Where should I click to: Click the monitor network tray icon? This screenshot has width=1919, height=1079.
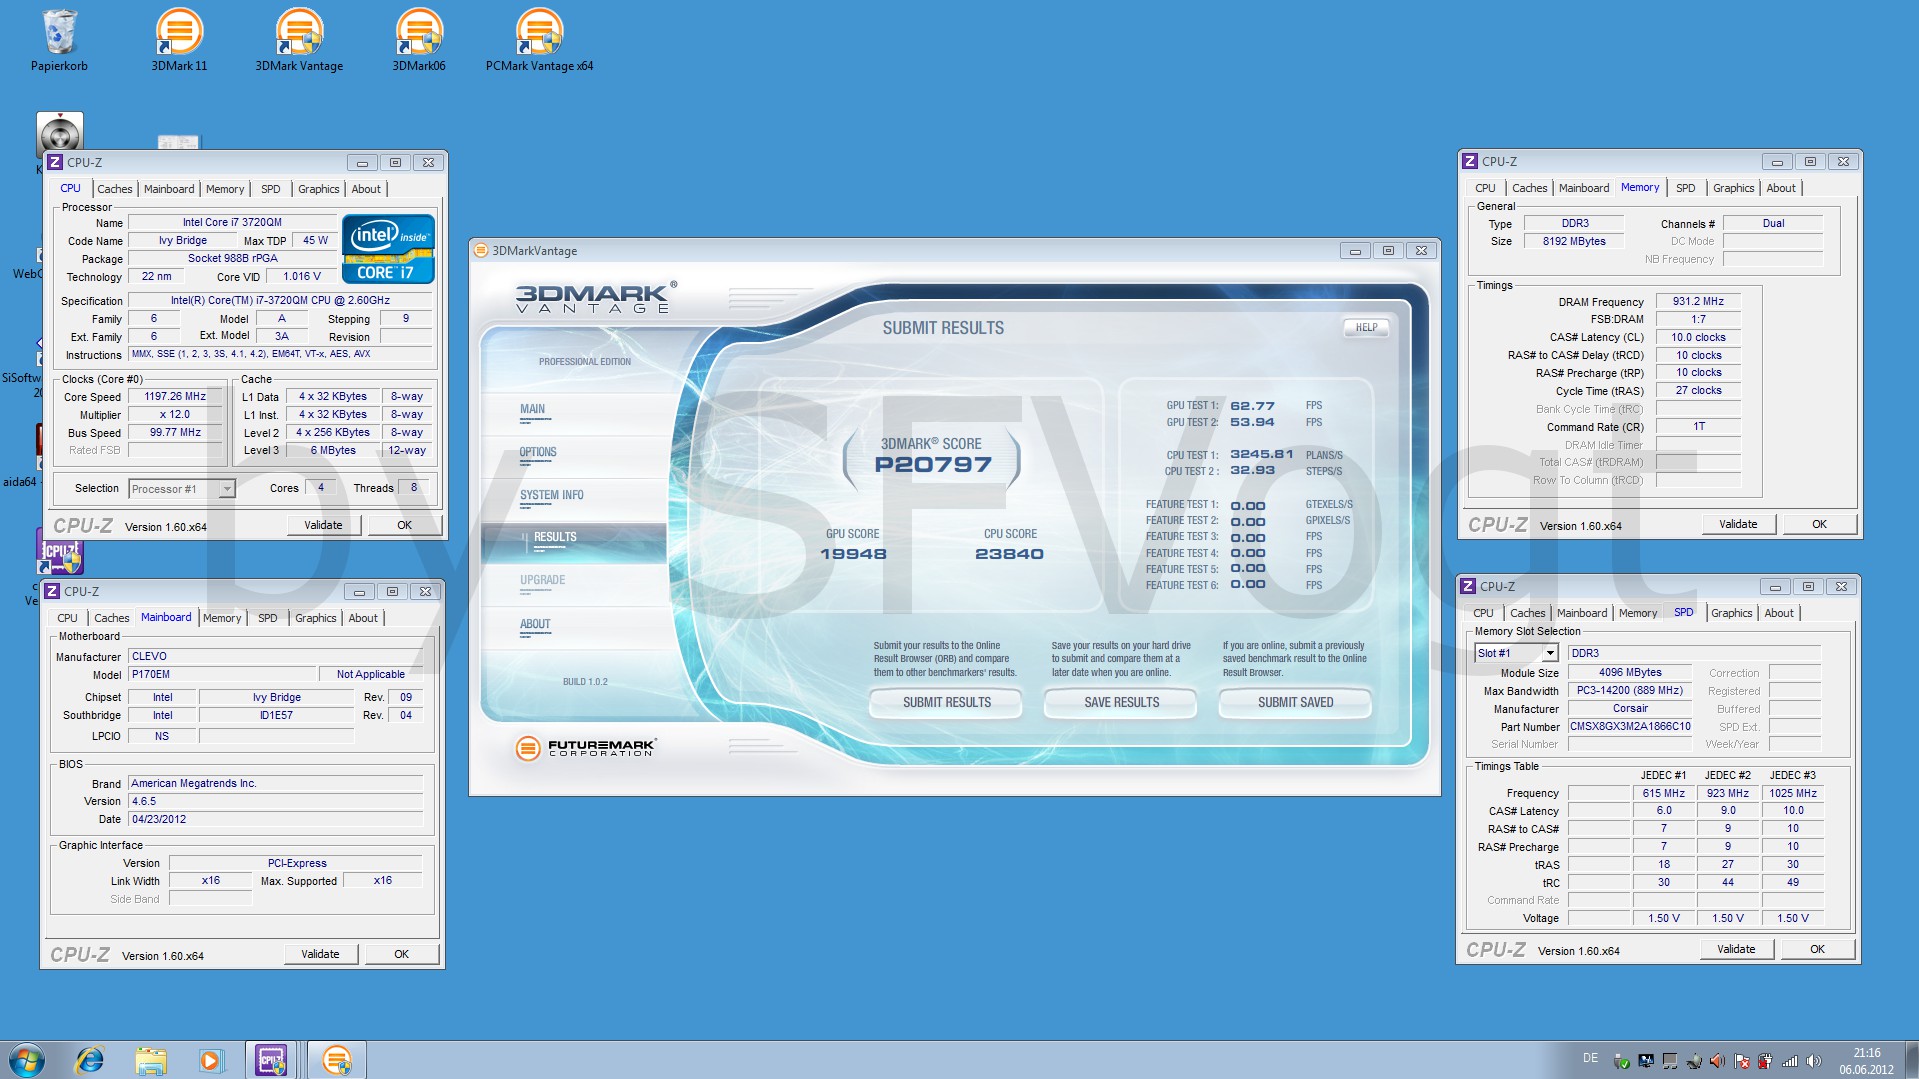tap(1646, 1061)
